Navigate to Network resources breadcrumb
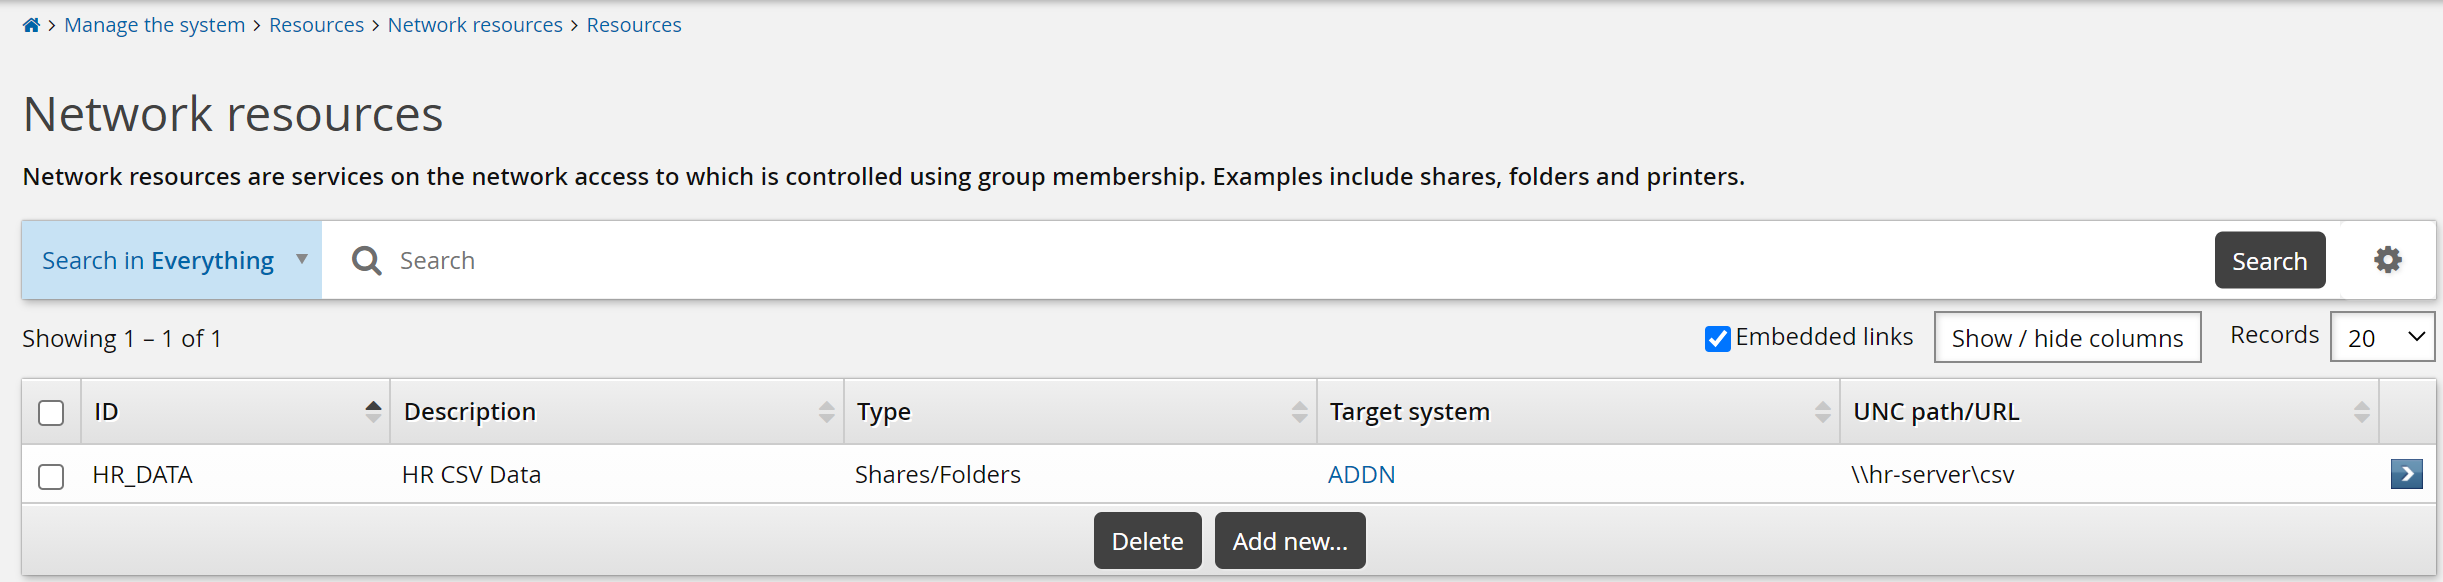 475,25
